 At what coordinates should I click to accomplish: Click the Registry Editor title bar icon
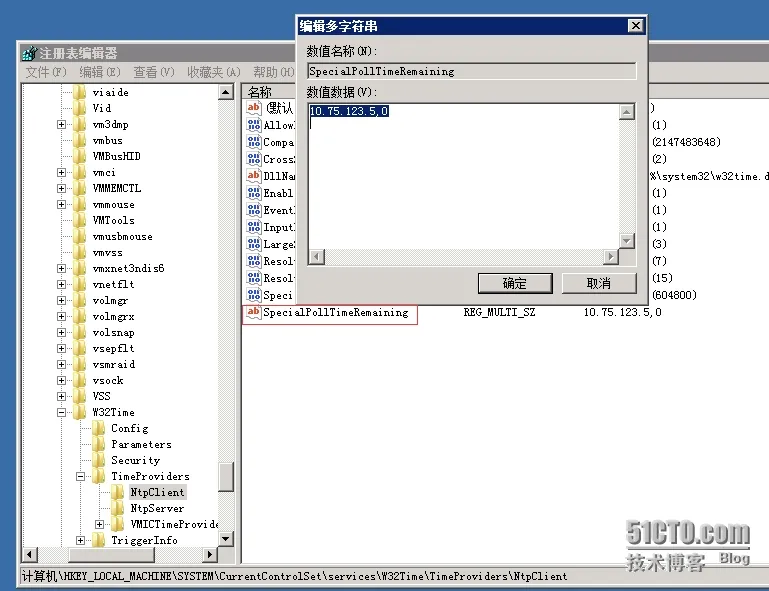click(x=29, y=53)
